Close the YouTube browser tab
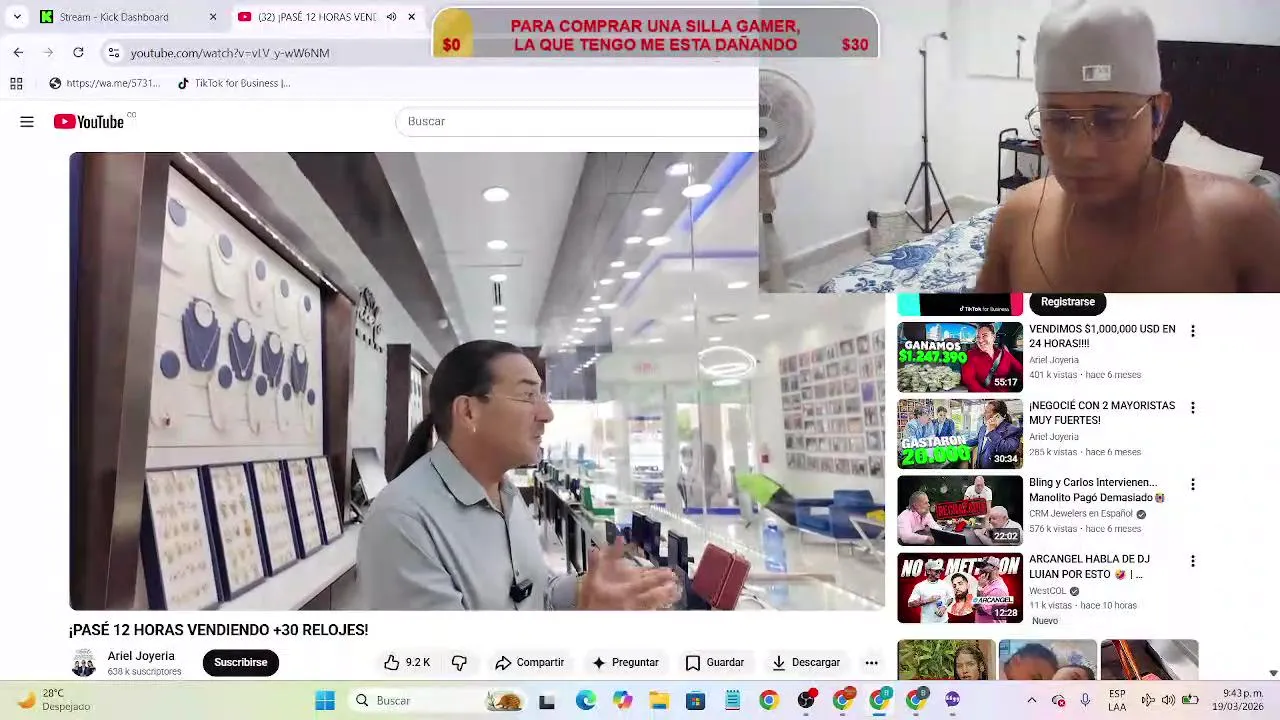This screenshot has height=720, width=1280. click(x=411, y=17)
